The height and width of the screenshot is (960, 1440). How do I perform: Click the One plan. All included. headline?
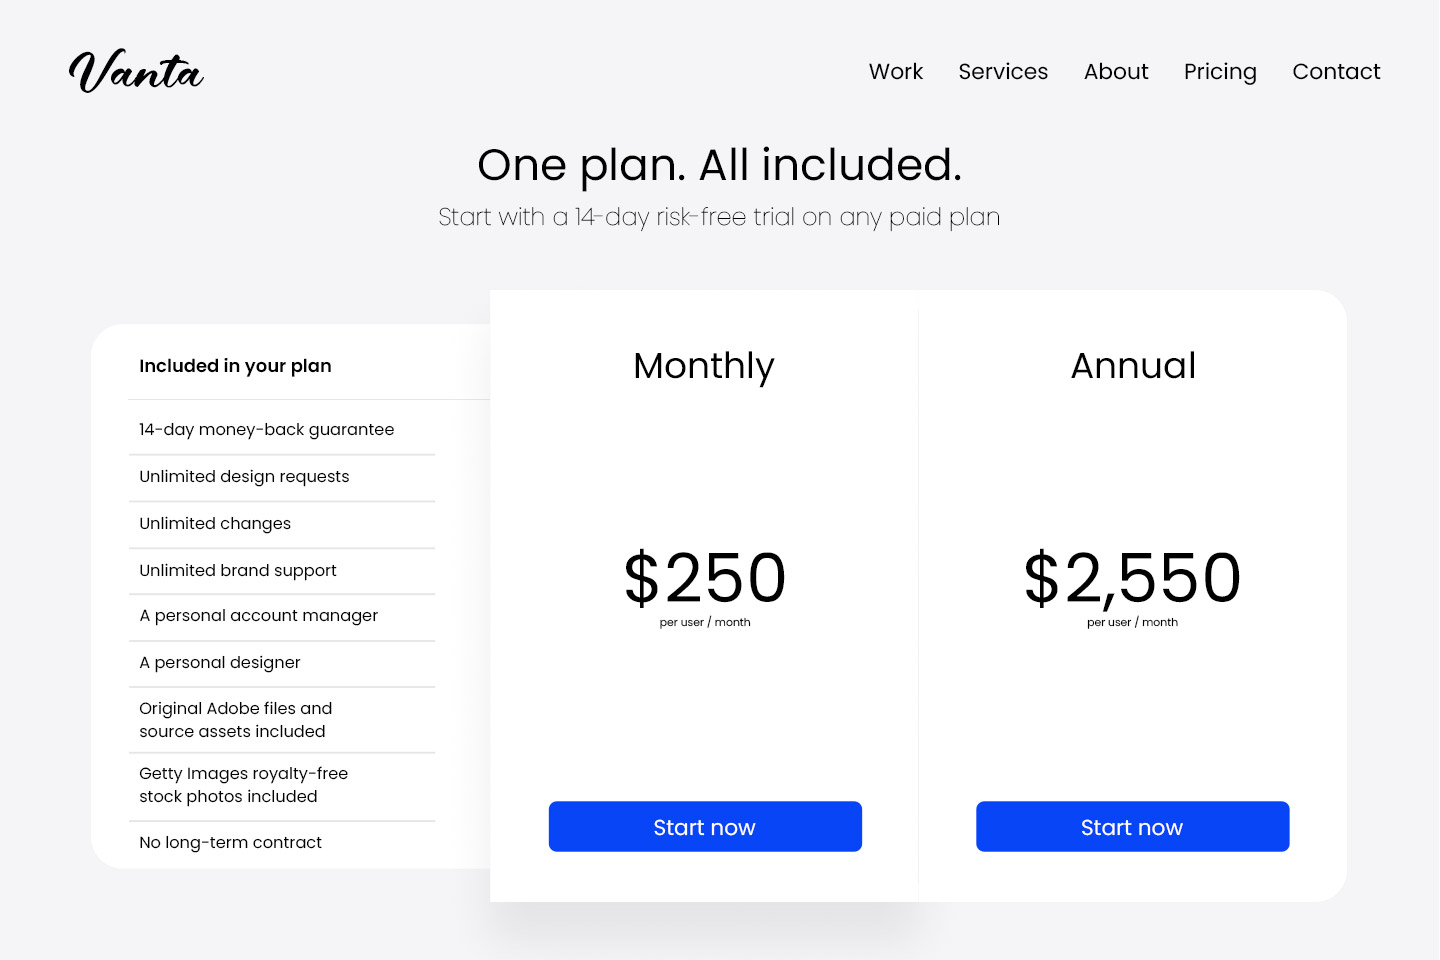pyautogui.click(x=719, y=165)
